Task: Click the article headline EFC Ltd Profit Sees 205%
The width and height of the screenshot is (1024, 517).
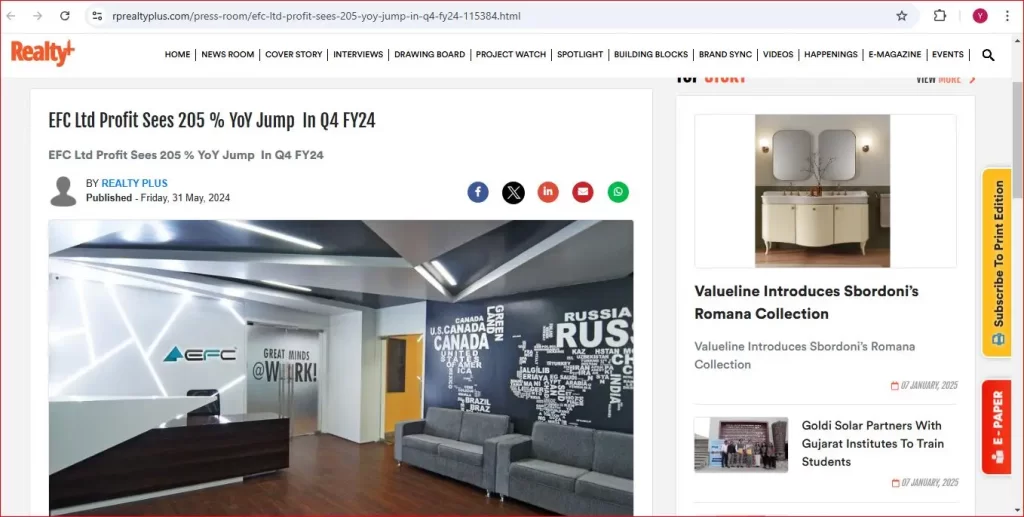Action: point(212,121)
